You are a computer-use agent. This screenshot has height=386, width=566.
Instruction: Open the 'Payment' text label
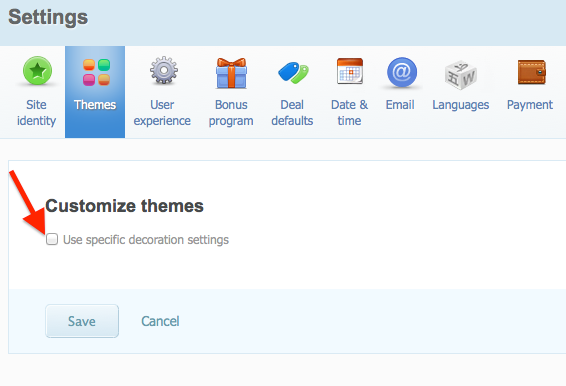(530, 105)
